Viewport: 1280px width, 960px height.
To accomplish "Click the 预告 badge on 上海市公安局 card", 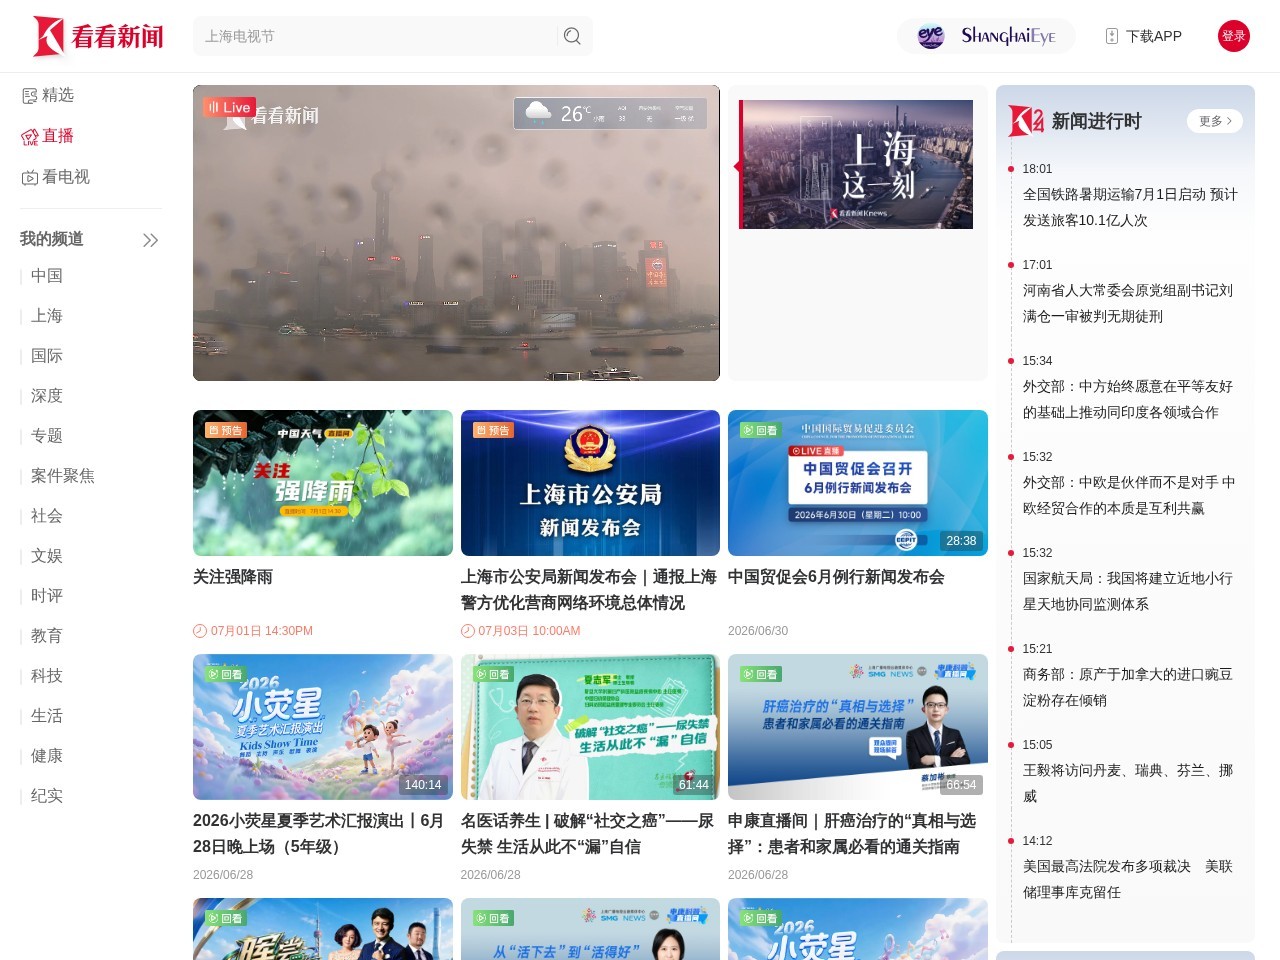I will click(493, 430).
